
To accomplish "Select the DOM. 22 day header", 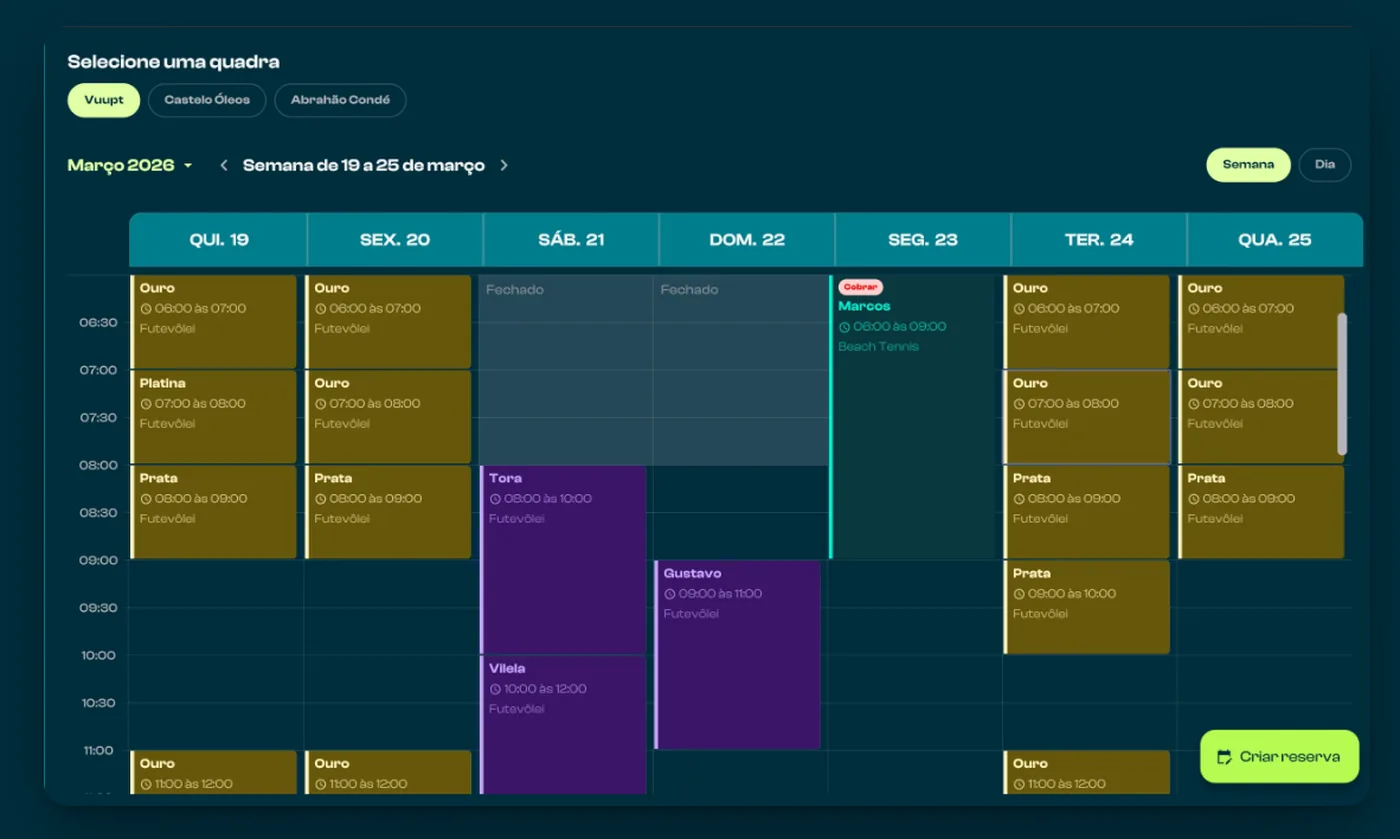I will click(747, 240).
